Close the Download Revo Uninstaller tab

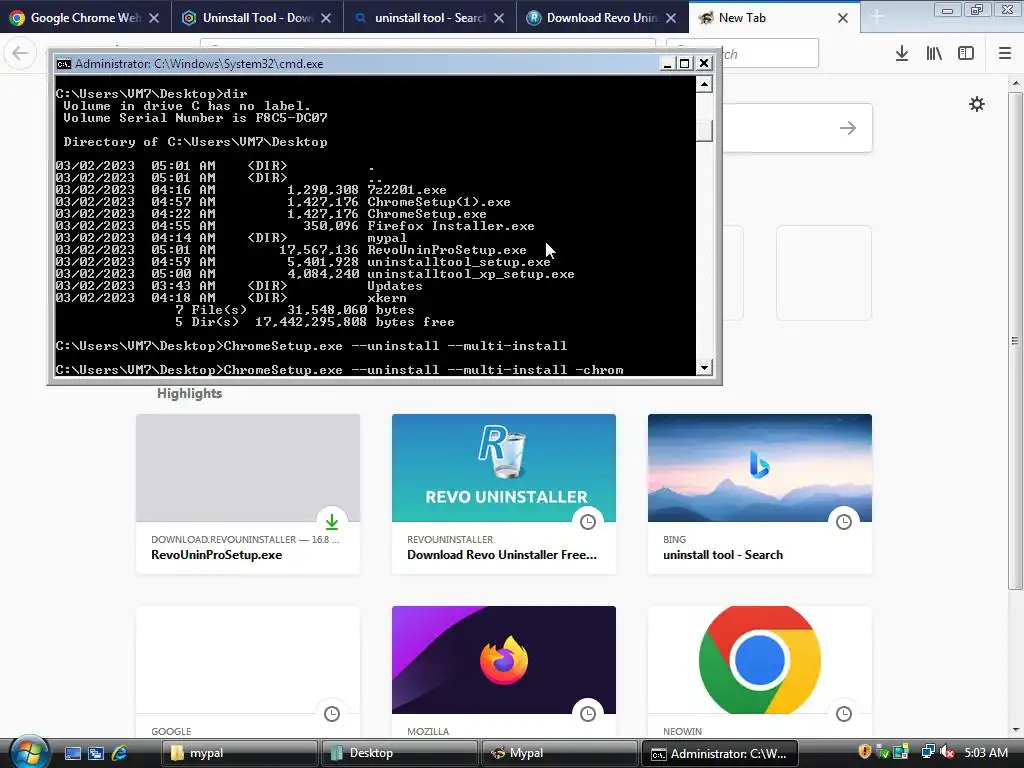click(x=671, y=18)
